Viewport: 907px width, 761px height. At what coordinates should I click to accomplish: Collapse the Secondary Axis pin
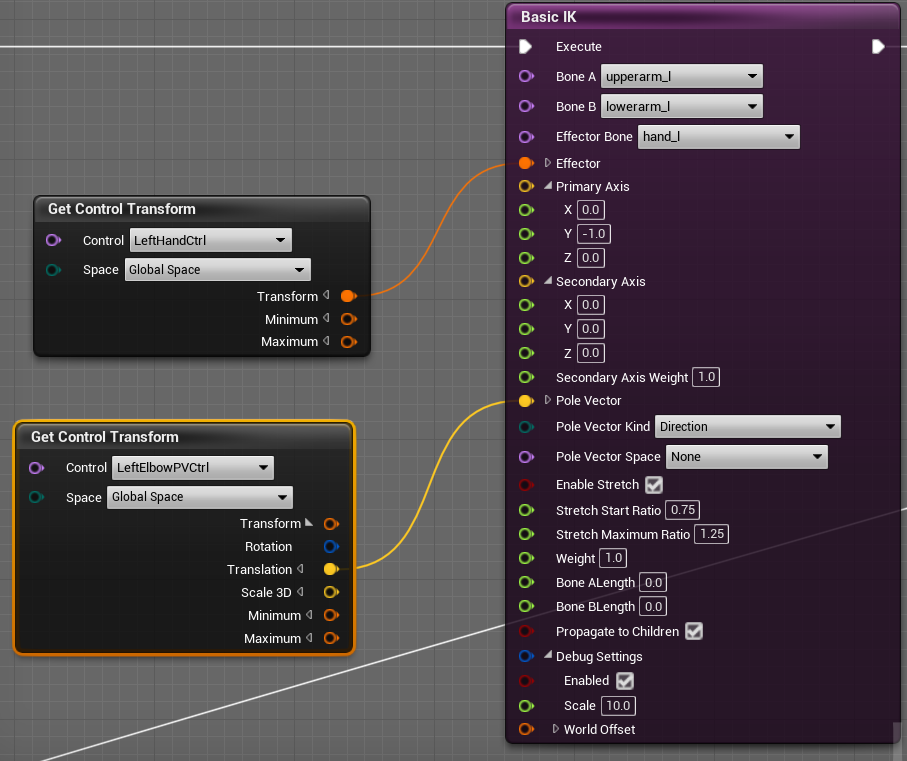[548, 280]
